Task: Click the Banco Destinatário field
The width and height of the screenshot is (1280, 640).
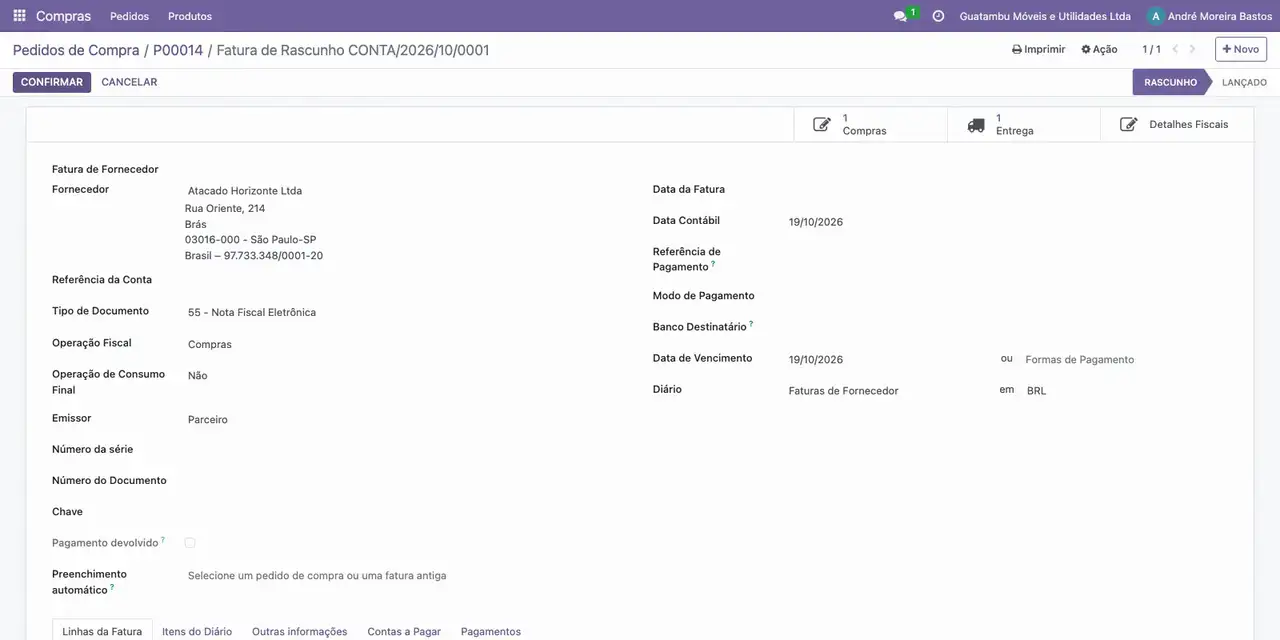Action: click(x=1008, y=327)
